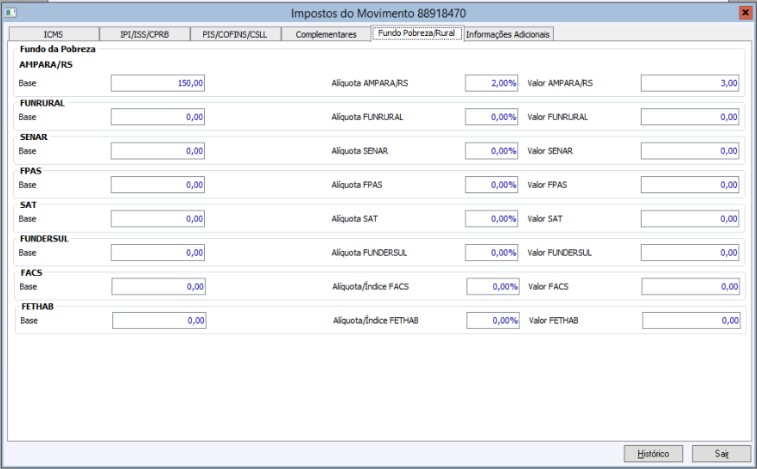Image resolution: width=757 pixels, height=469 pixels.
Task: Click the SAT section heading
Action: coord(28,205)
